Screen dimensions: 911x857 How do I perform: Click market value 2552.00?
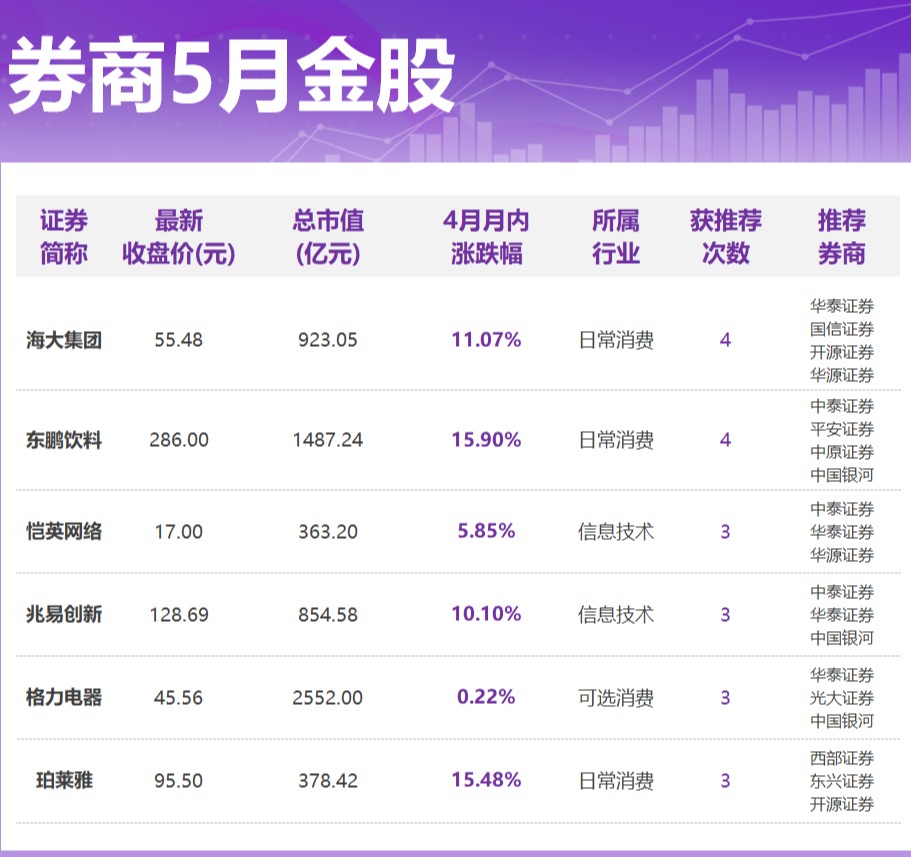(328, 697)
